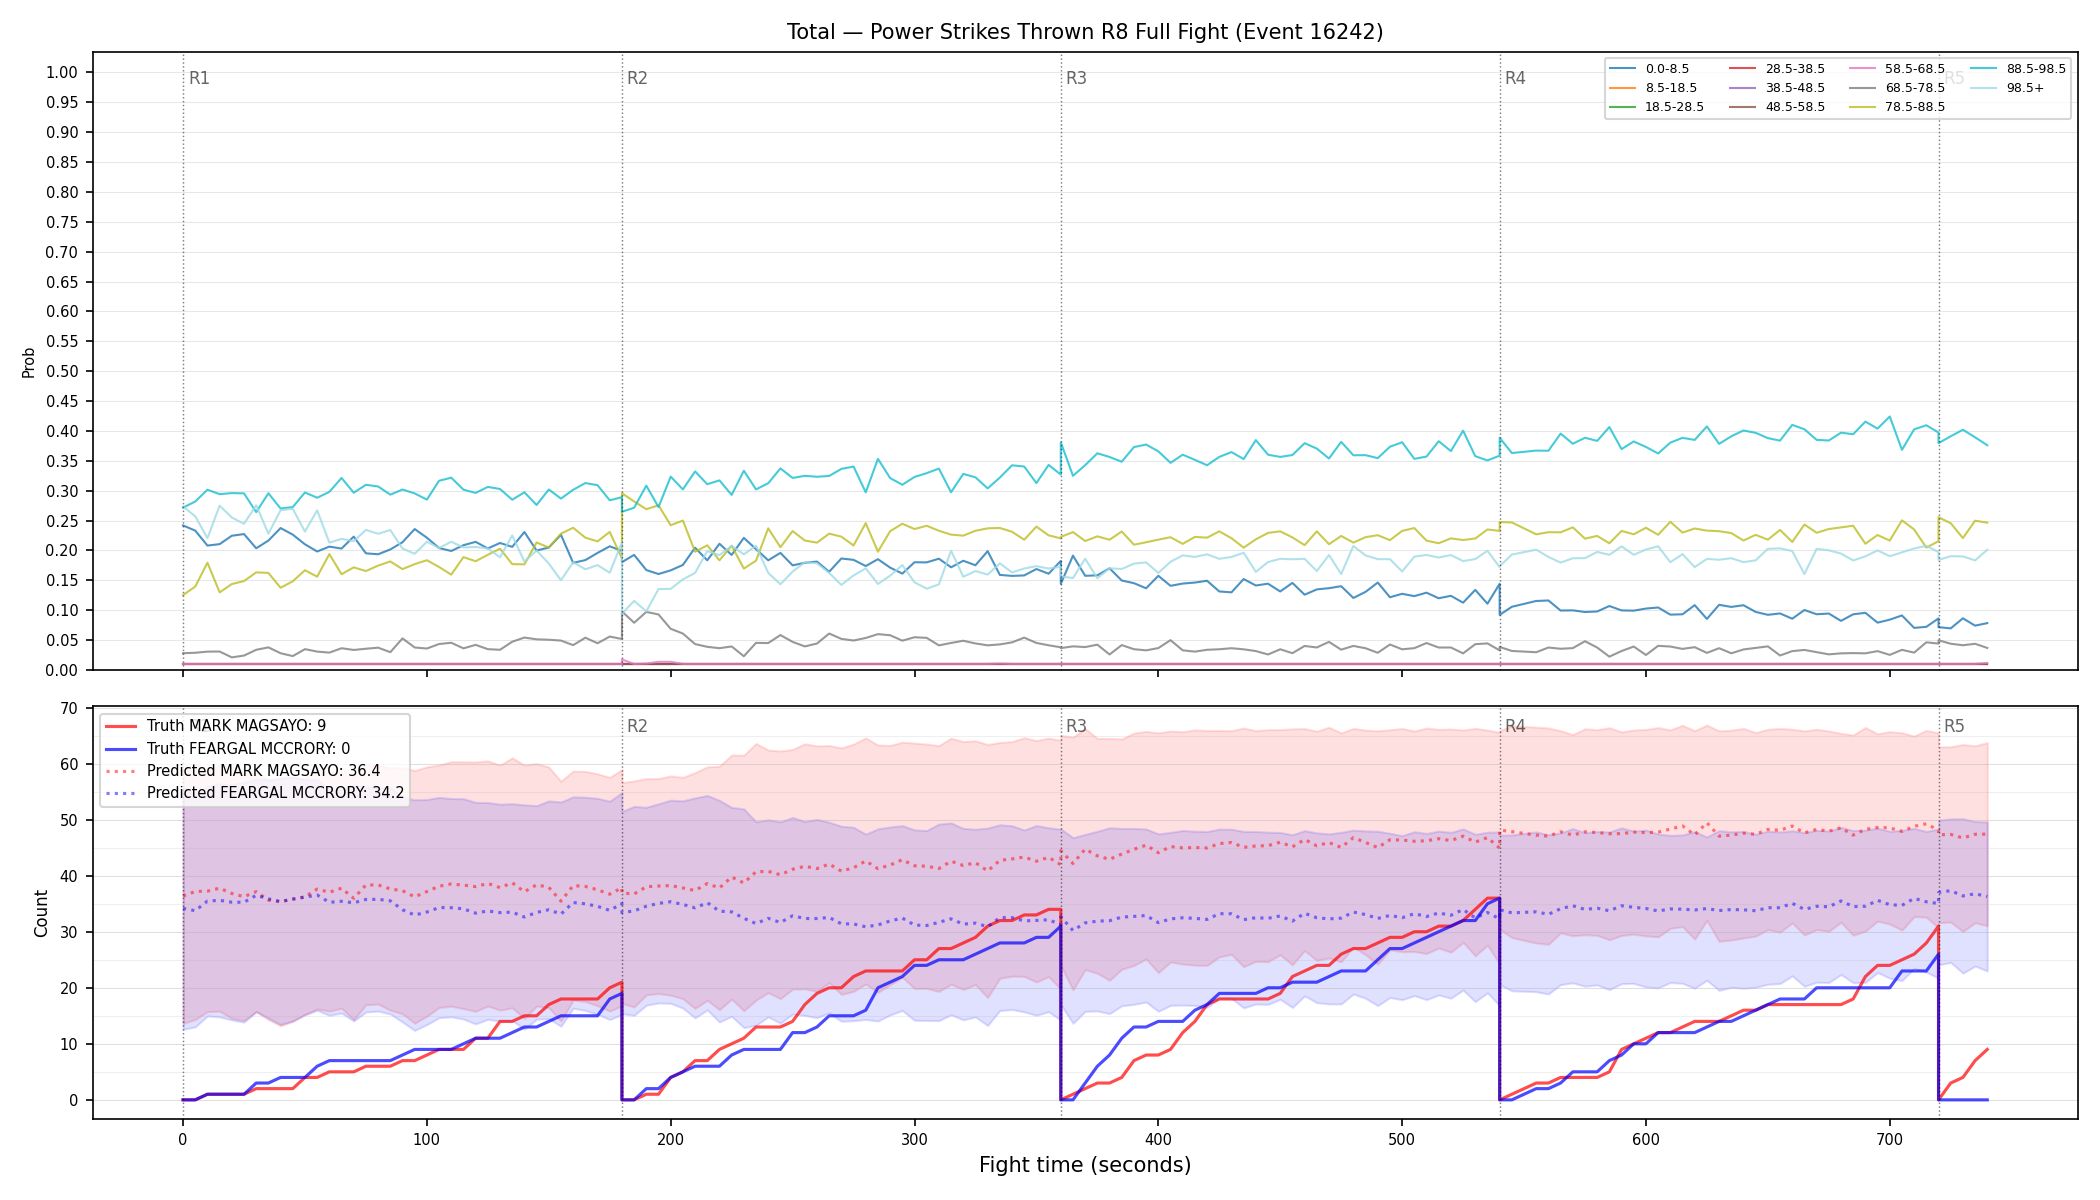Click the Prob y-axis label

tap(29, 362)
